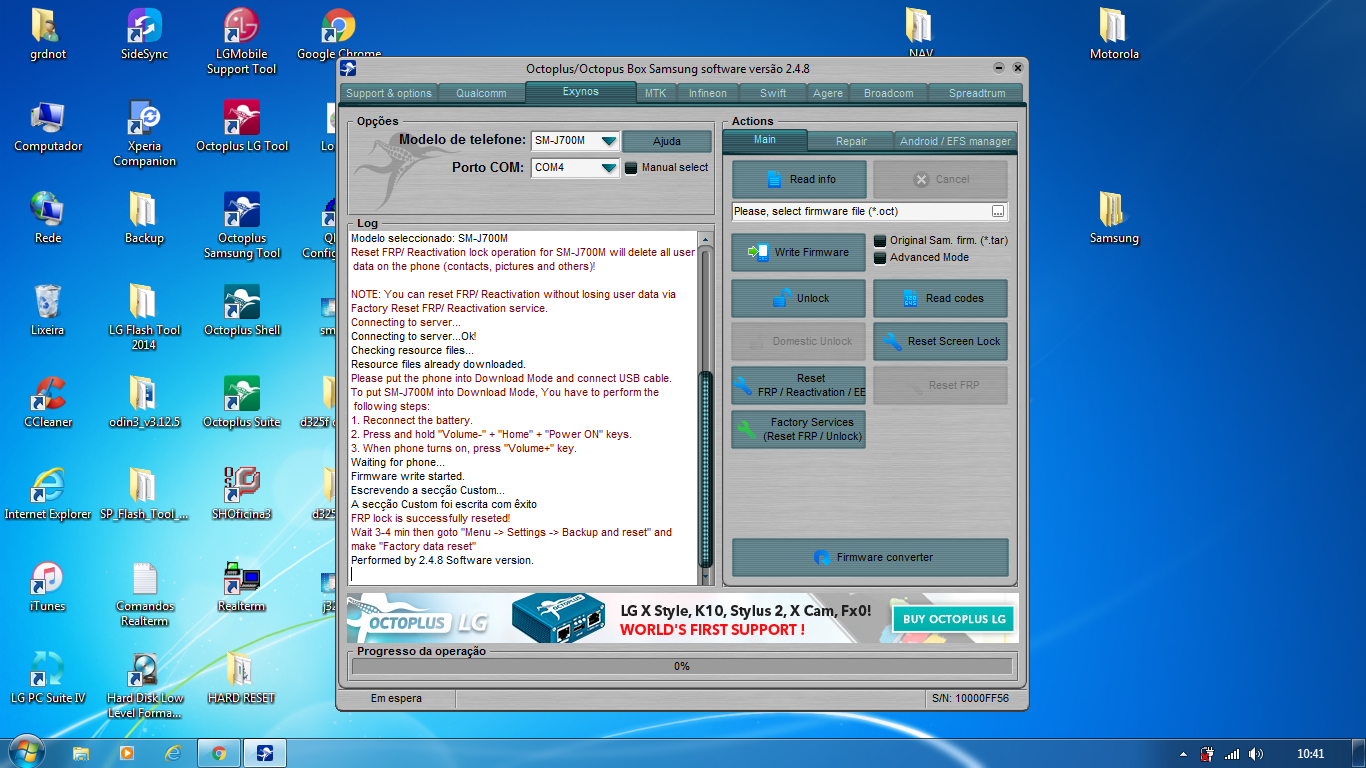Launch Octoplus Suite shortcut
Screen dimensions: 1366x768
click(x=241, y=402)
